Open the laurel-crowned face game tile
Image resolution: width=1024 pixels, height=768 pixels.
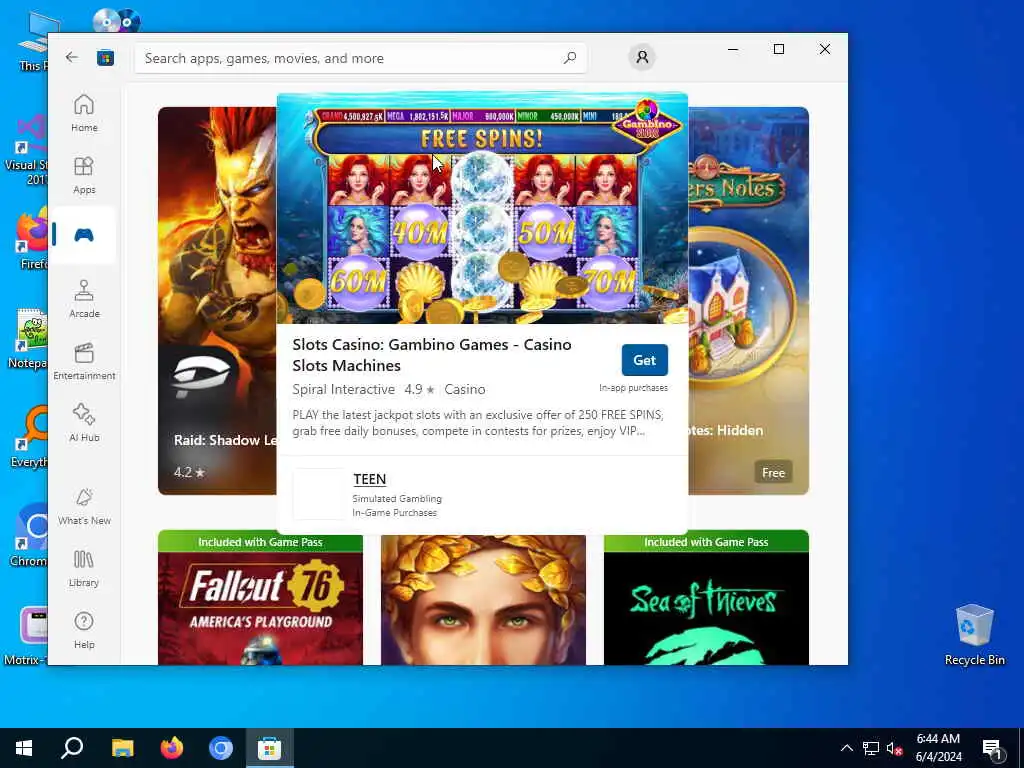point(483,600)
